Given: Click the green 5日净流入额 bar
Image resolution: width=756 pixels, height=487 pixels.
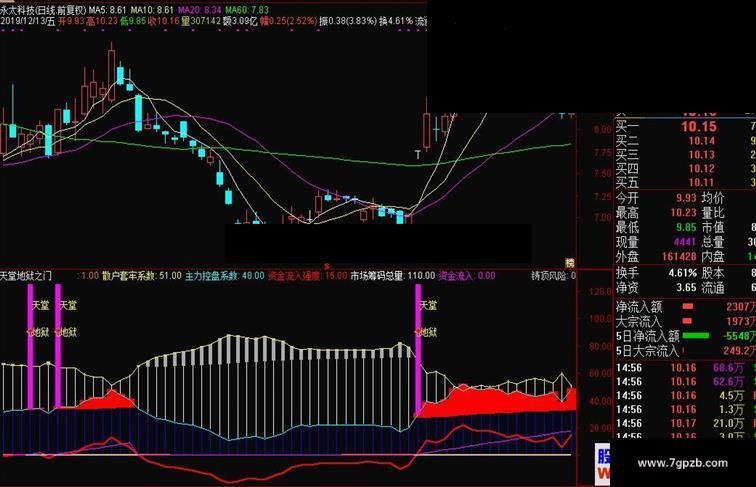Looking at the screenshot, I should (x=696, y=336).
